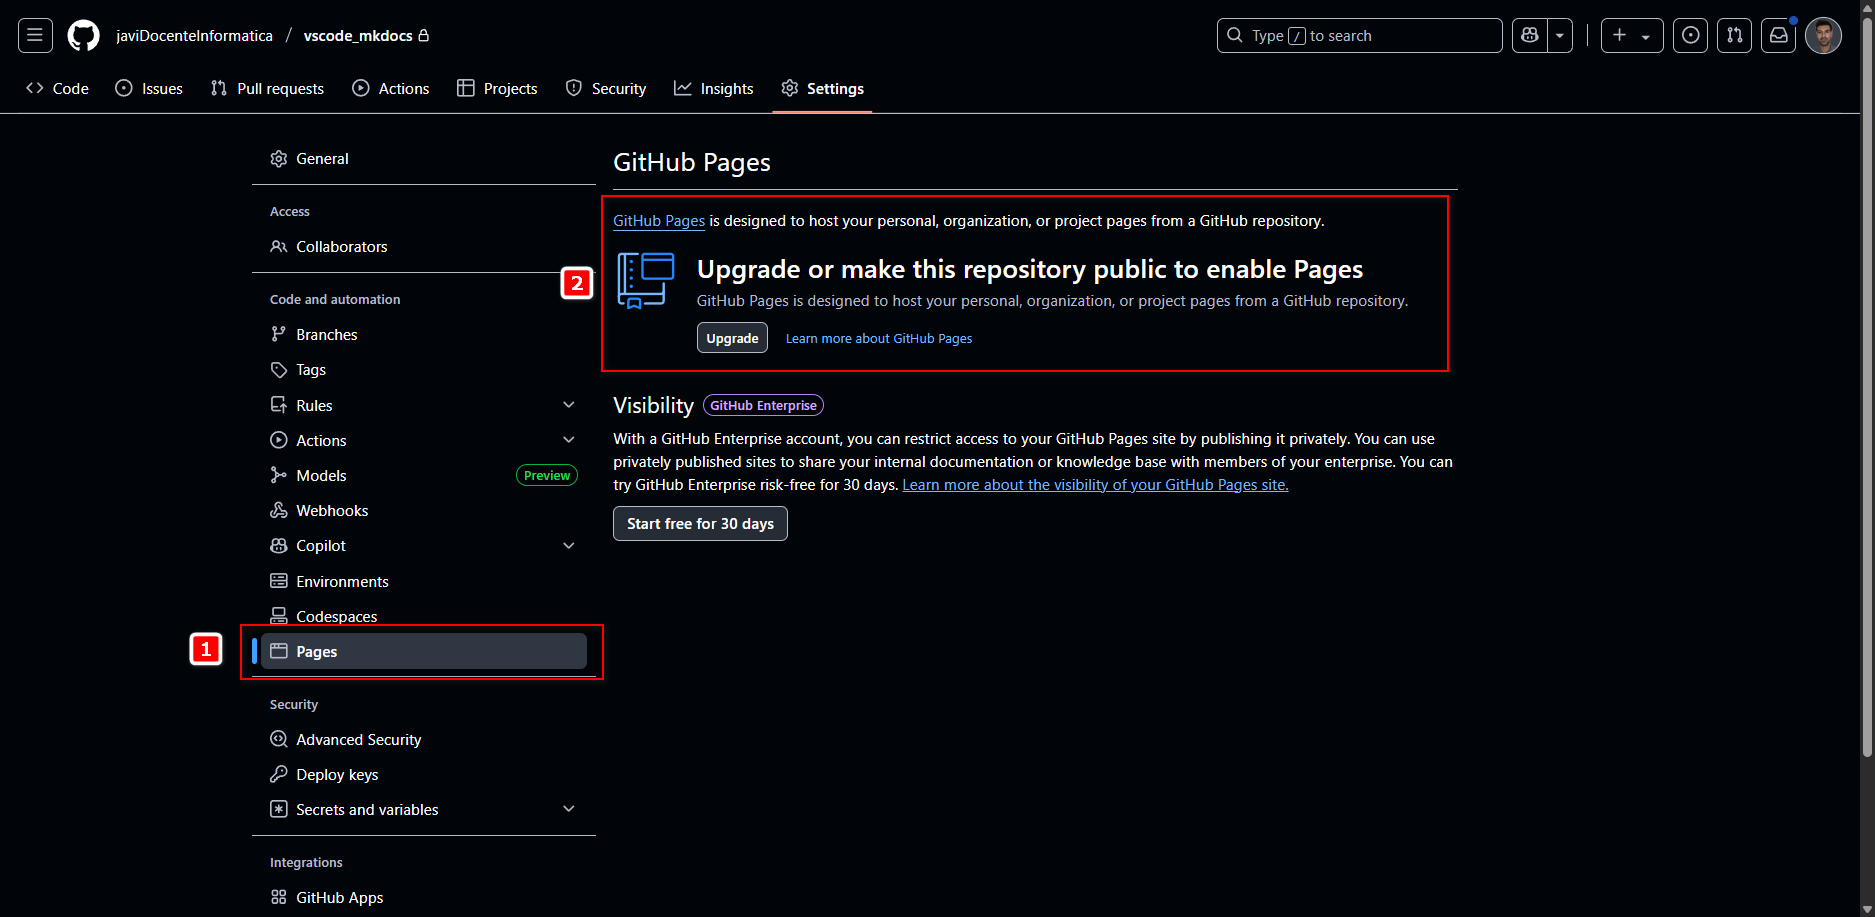Expand the Rules section chevron

coord(569,405)
